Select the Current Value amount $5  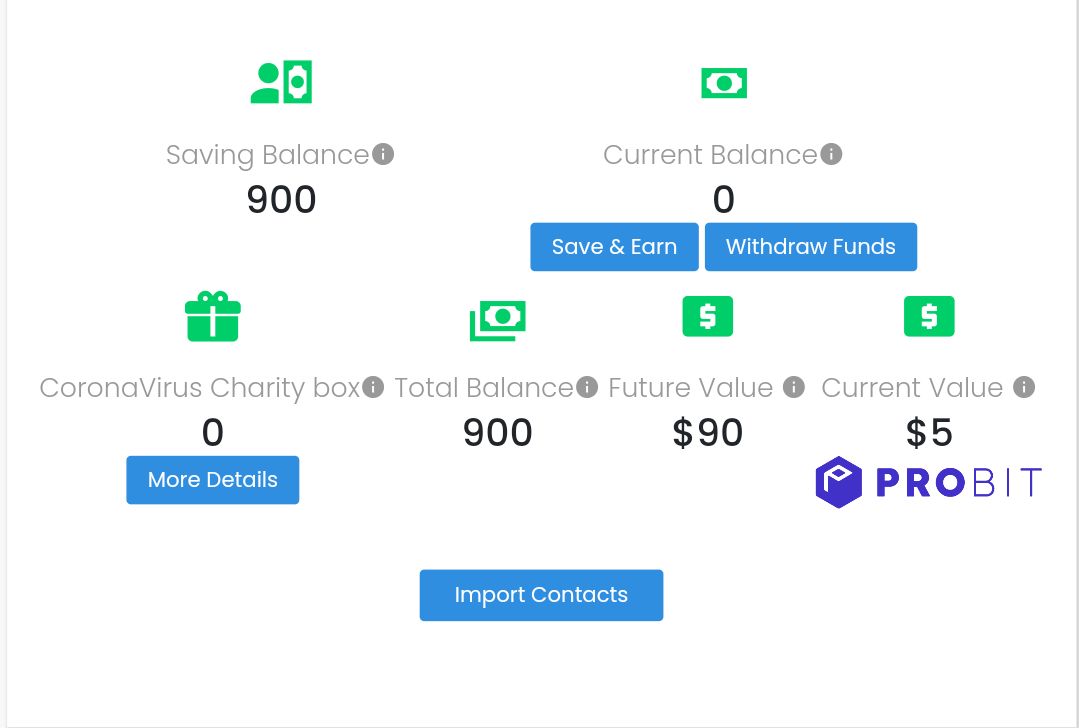[929, 433]
